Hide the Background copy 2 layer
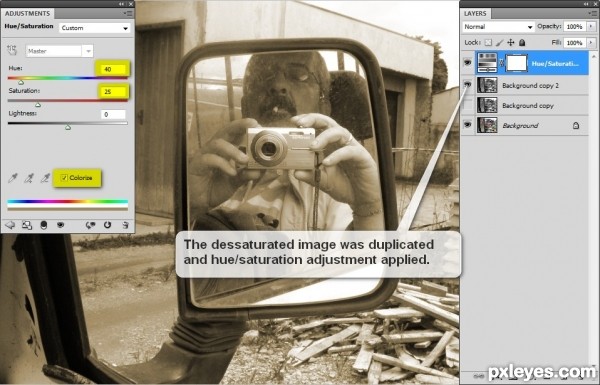Image resolution: width=600 pixels, height=385 pixels. [468, 85]
